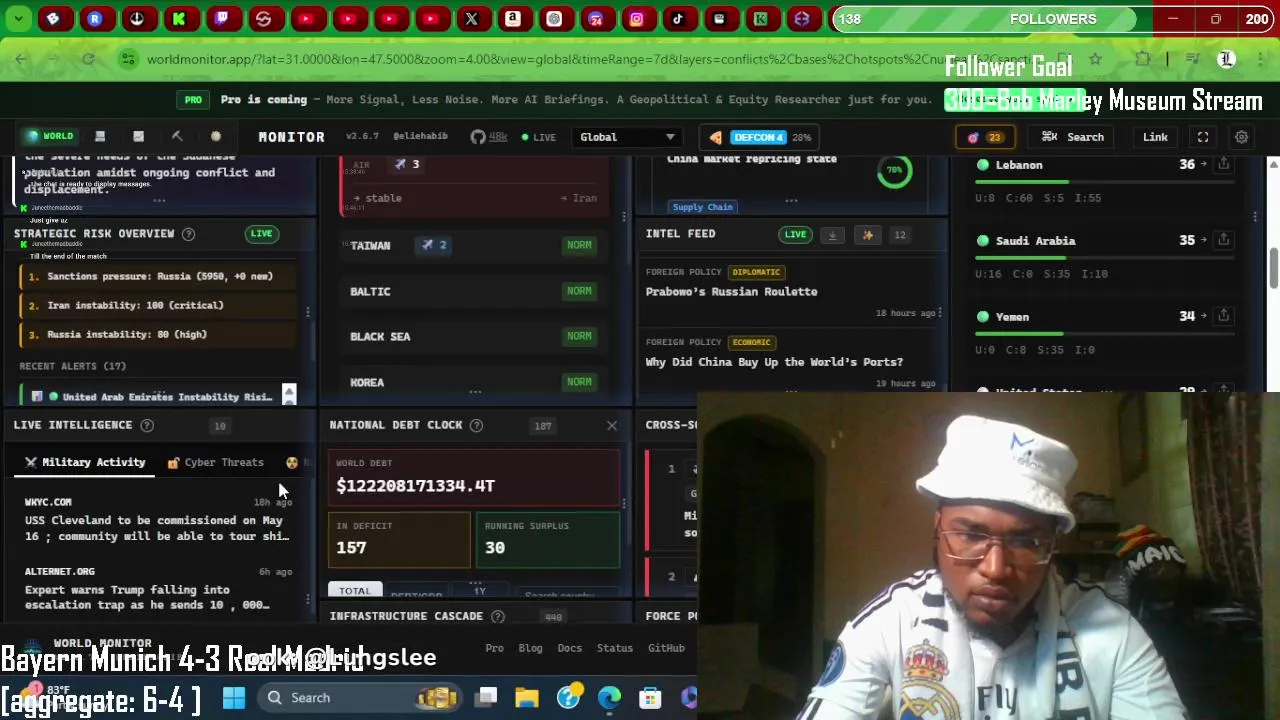Share Yemen score via share icon
1280x720 pixels.
1223,316
